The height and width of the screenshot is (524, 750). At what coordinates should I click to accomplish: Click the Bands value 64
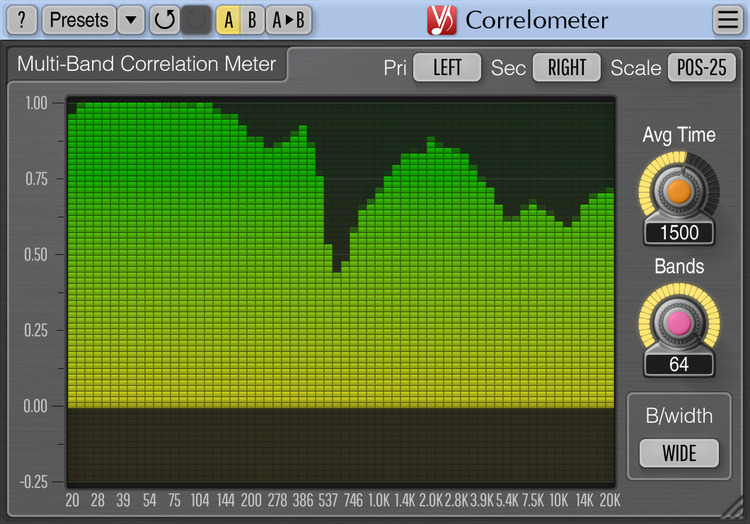click(x=679, y=365)
